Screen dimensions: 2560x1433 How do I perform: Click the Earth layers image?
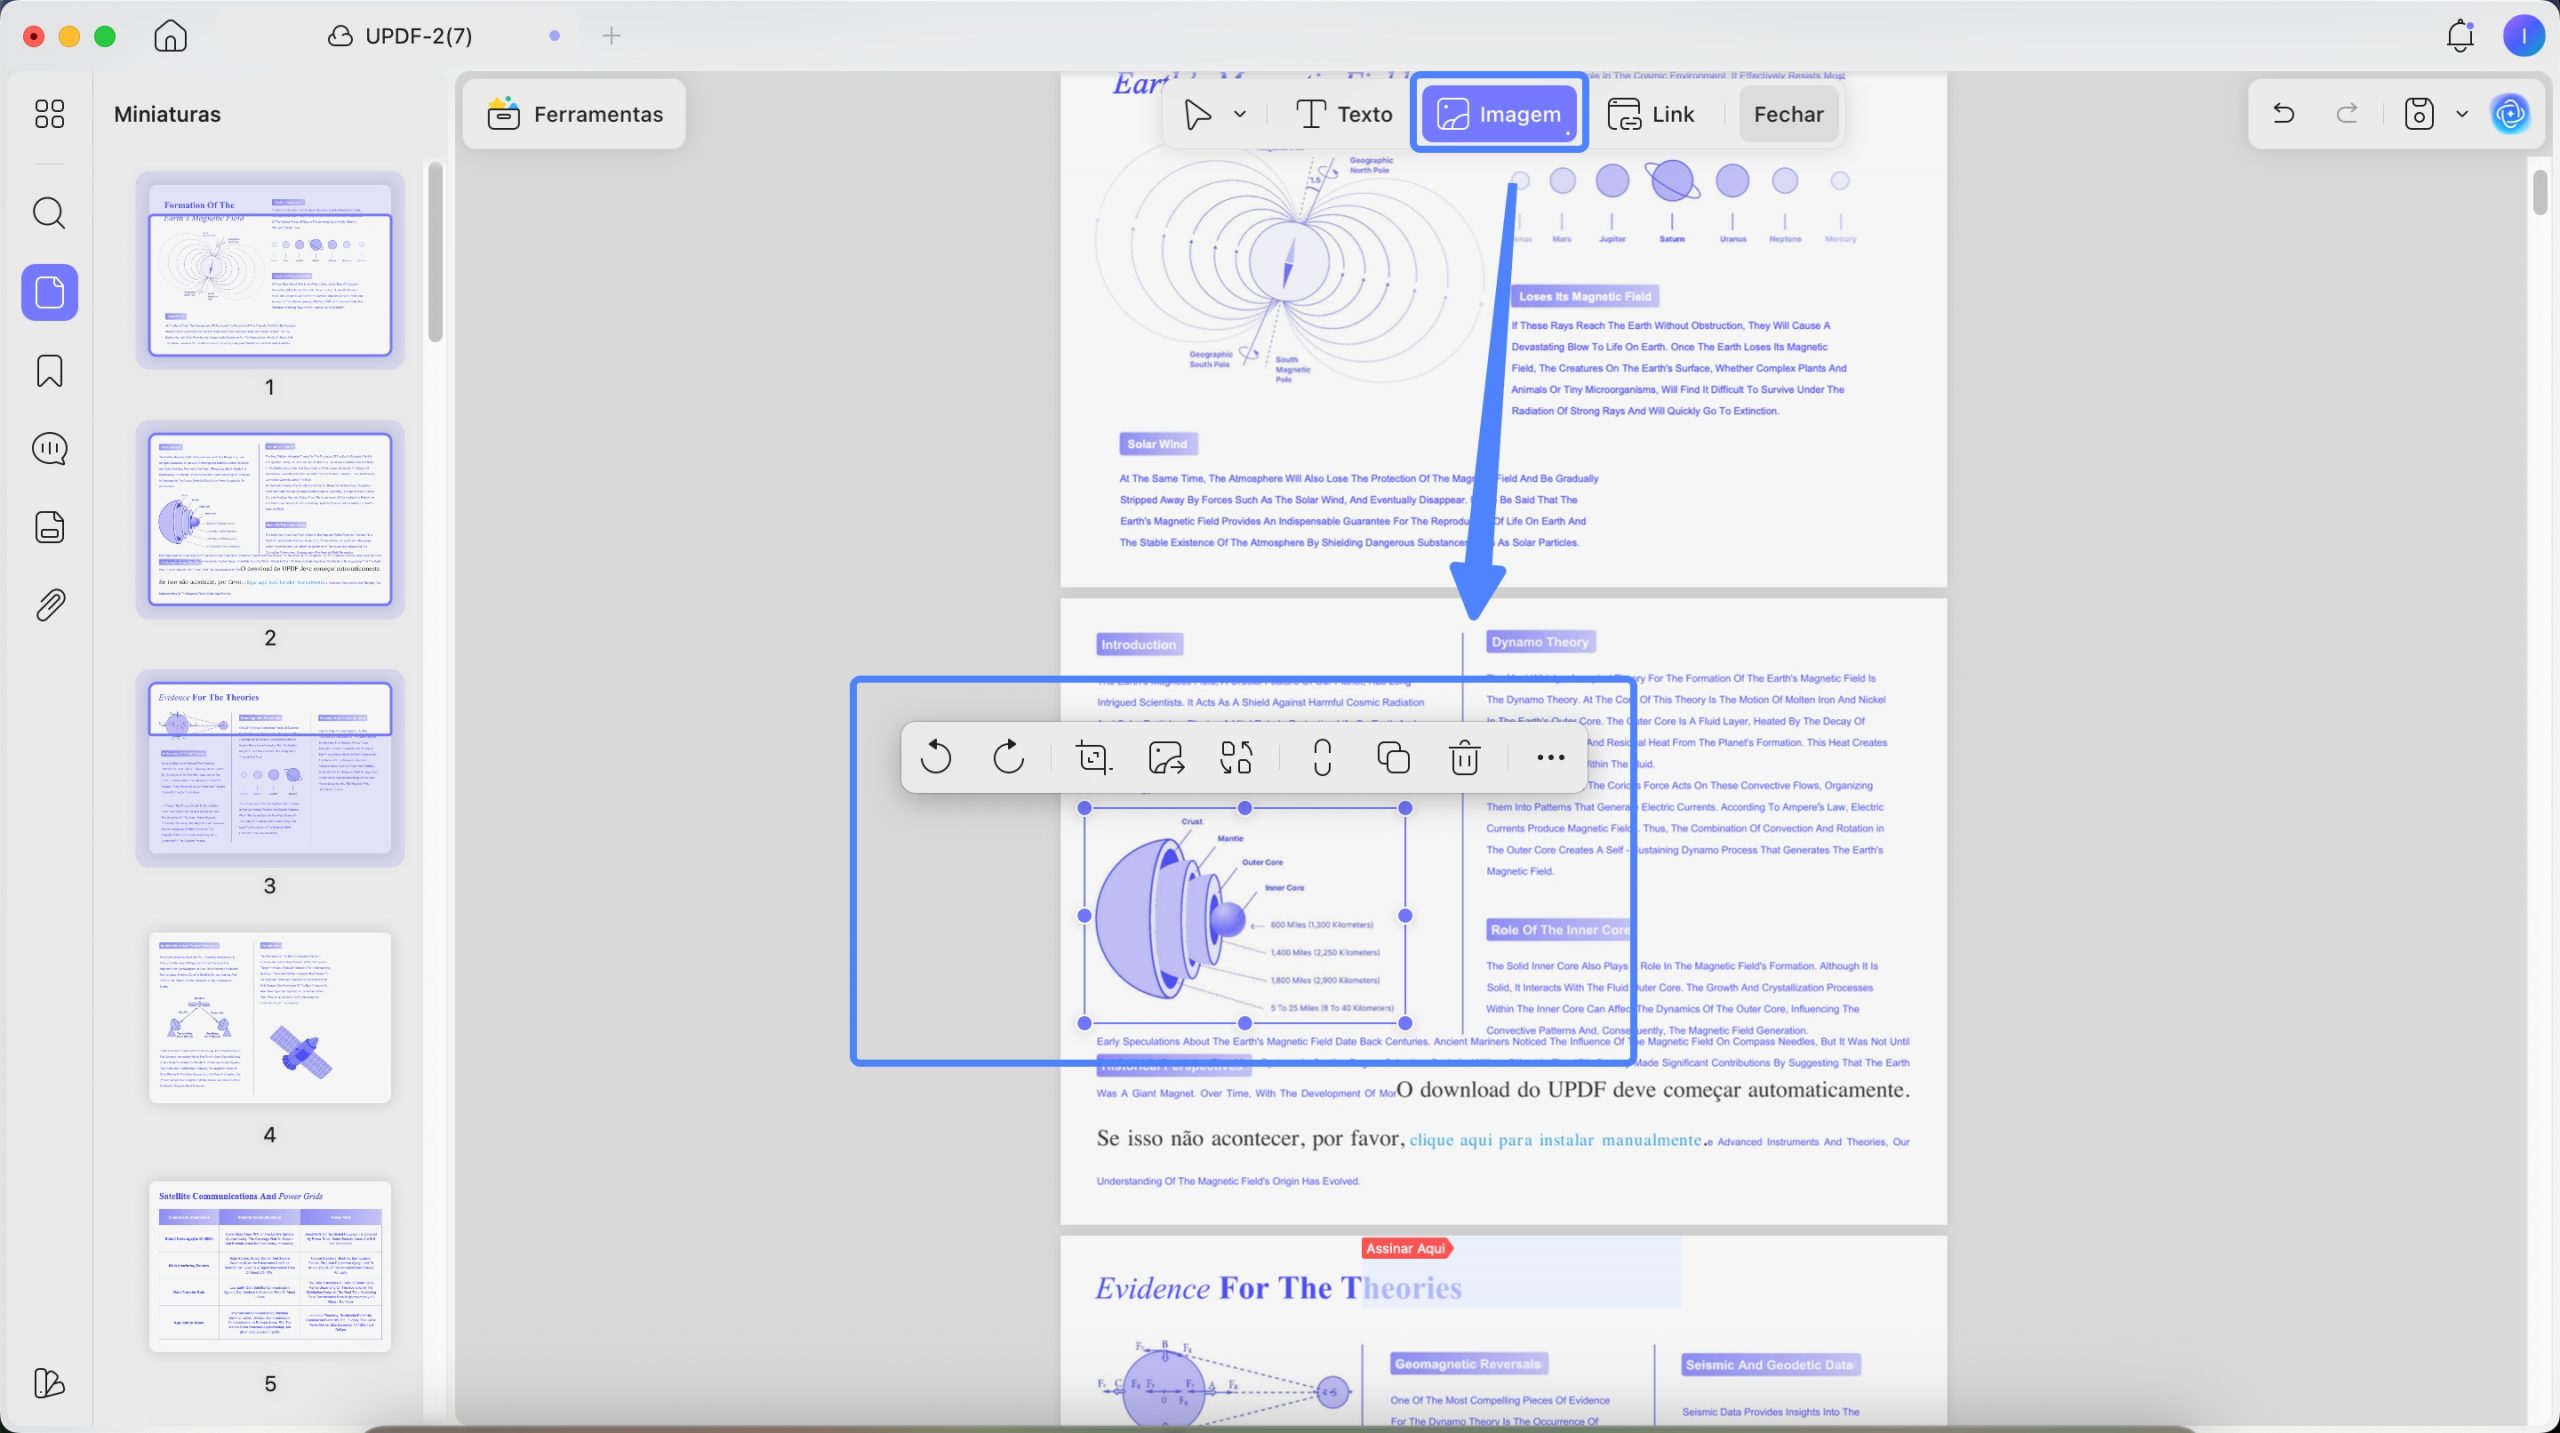(x=1244, y=915)
